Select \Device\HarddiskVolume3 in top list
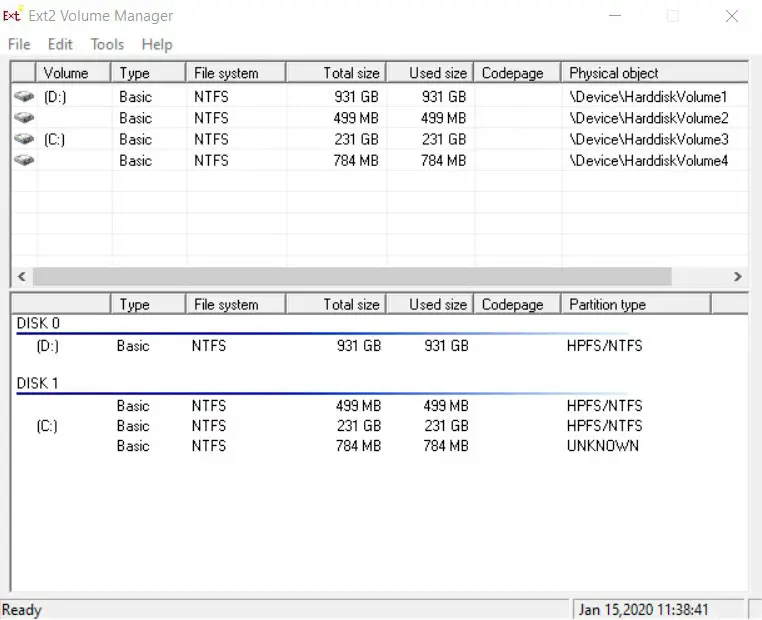Image resolution: width=762 pixels, height=620 pixels. click(x=649, y=139)
